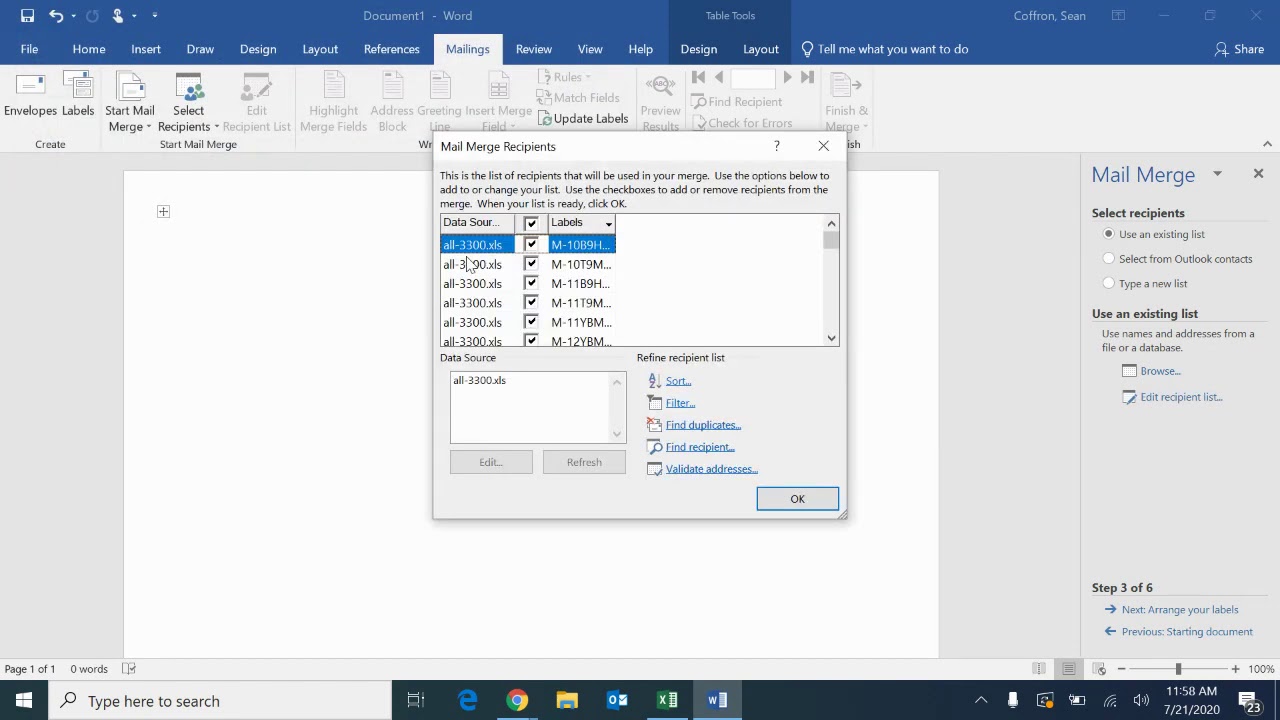Uncheck recipient M-11B9H checkbox
Viewport: 1280px width, 720px height.
(x=531, y=284)
